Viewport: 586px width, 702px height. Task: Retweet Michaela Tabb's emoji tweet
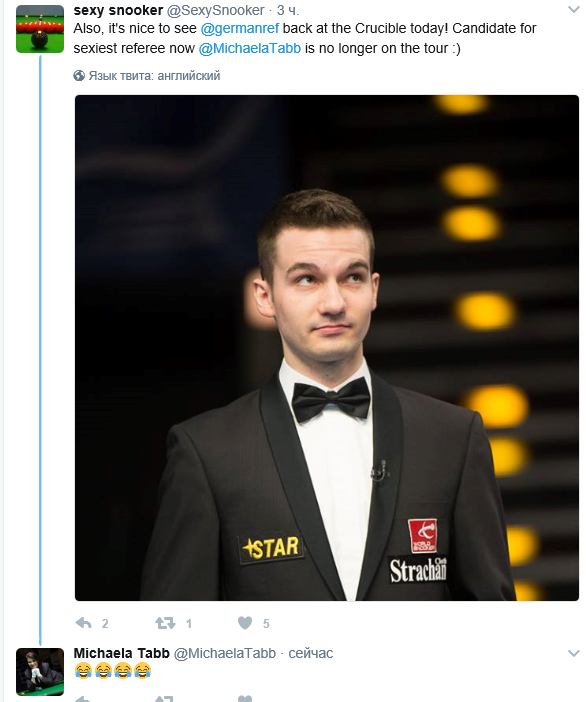pos(164,699)
